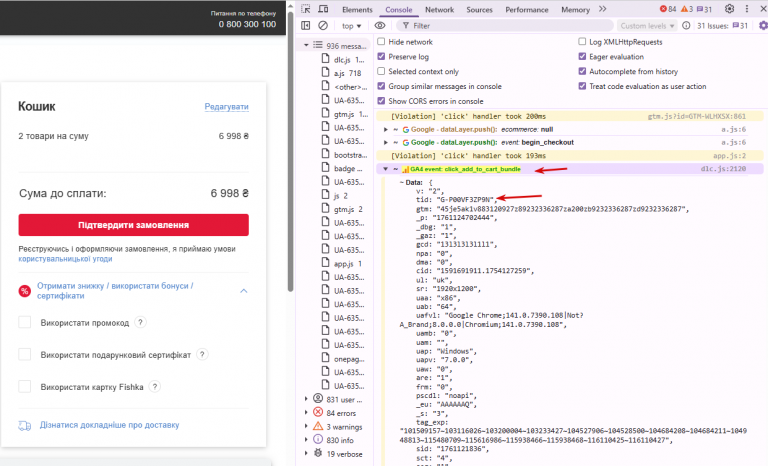The height and width of the screenshot is (466, 768).
Task: Select the onepage file entry in sidebar
Action: [x=344, y=359]
